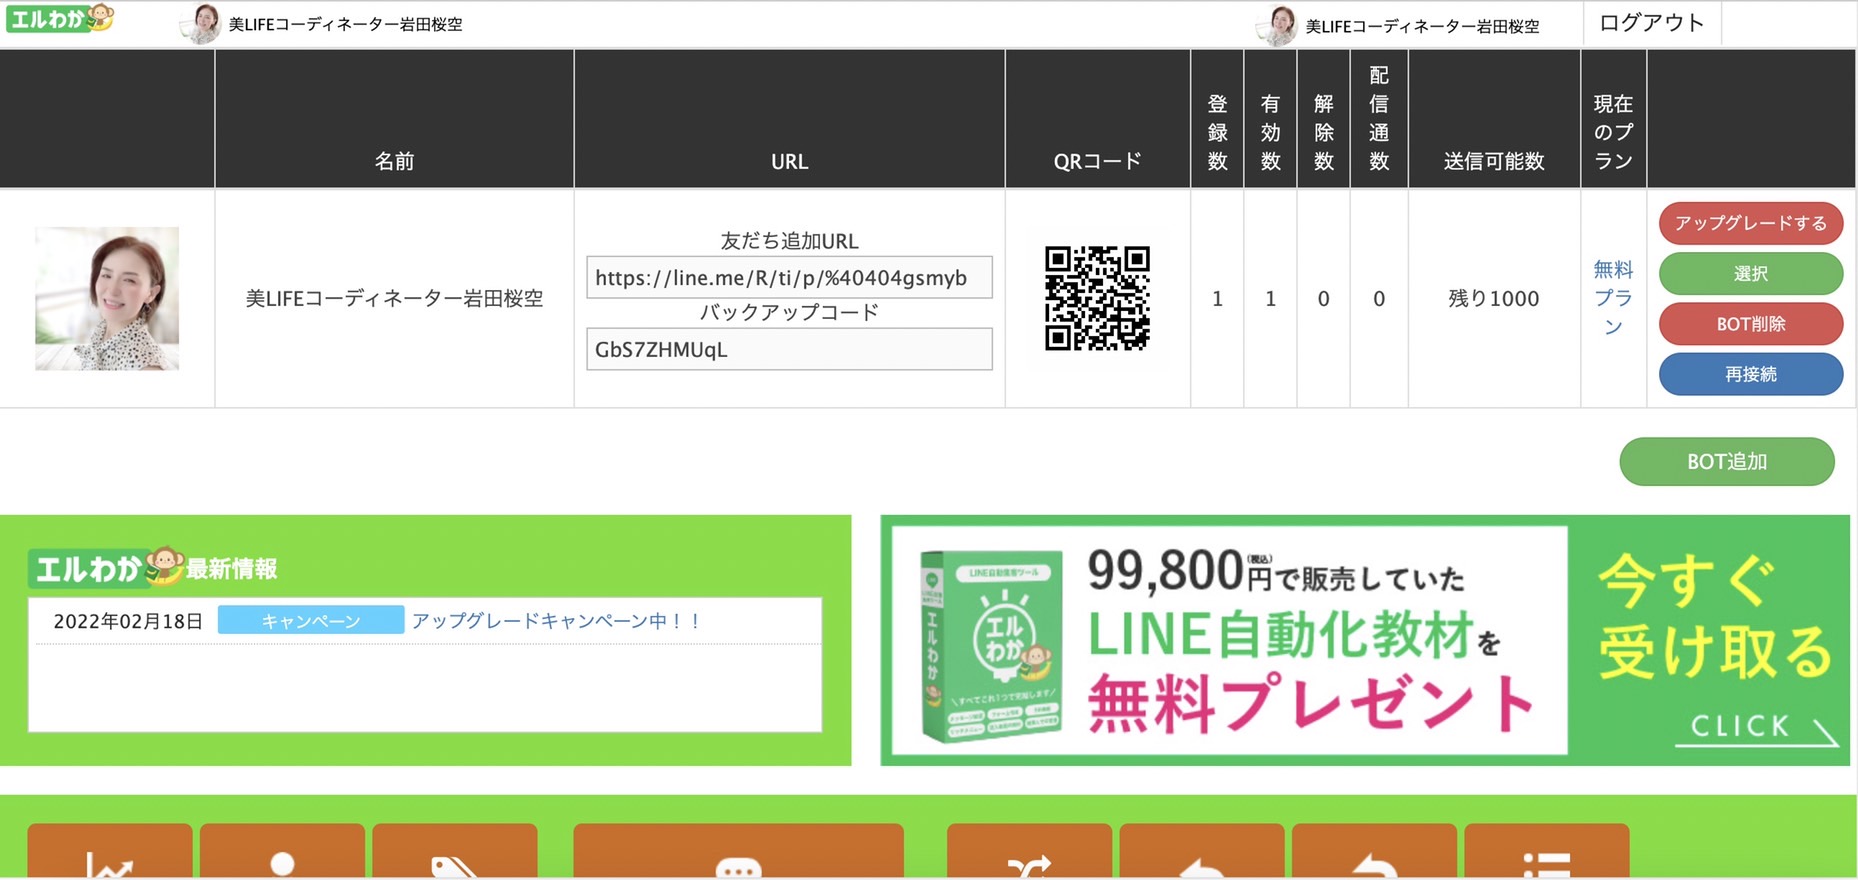Select the friend-add URL field

[x=789, y=277]
